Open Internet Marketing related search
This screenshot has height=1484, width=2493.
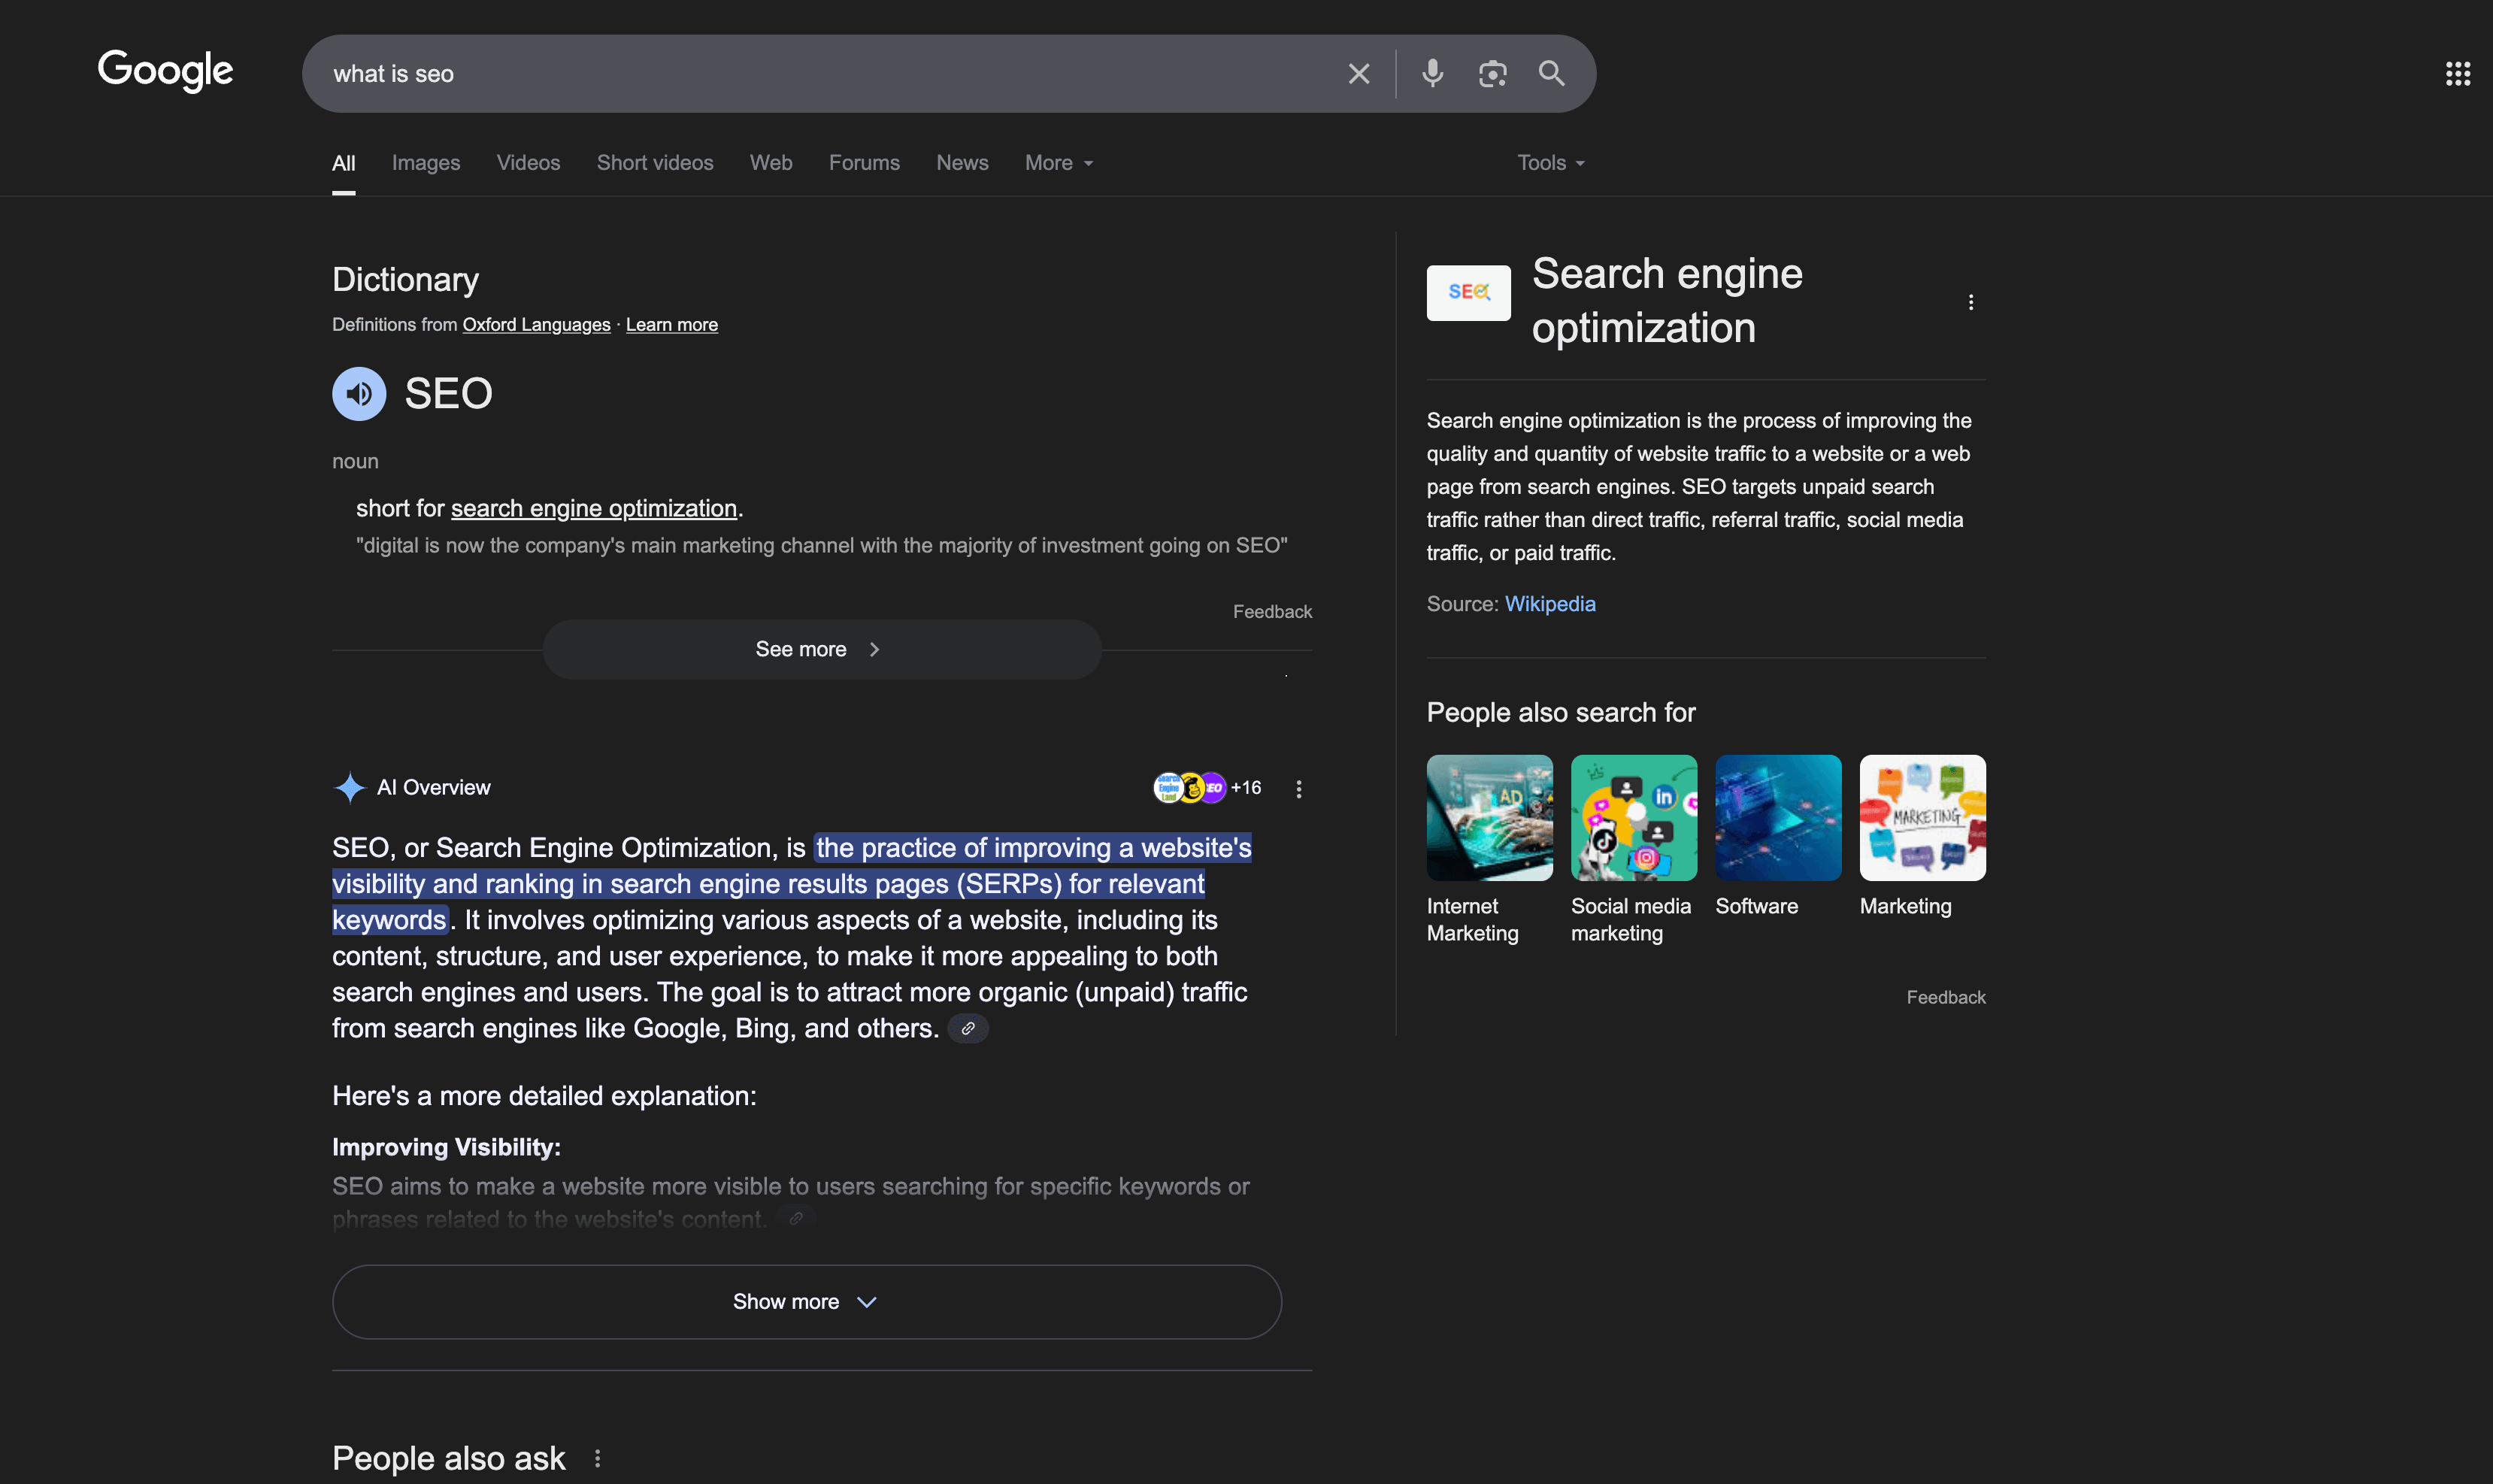tap(1489, 850)
